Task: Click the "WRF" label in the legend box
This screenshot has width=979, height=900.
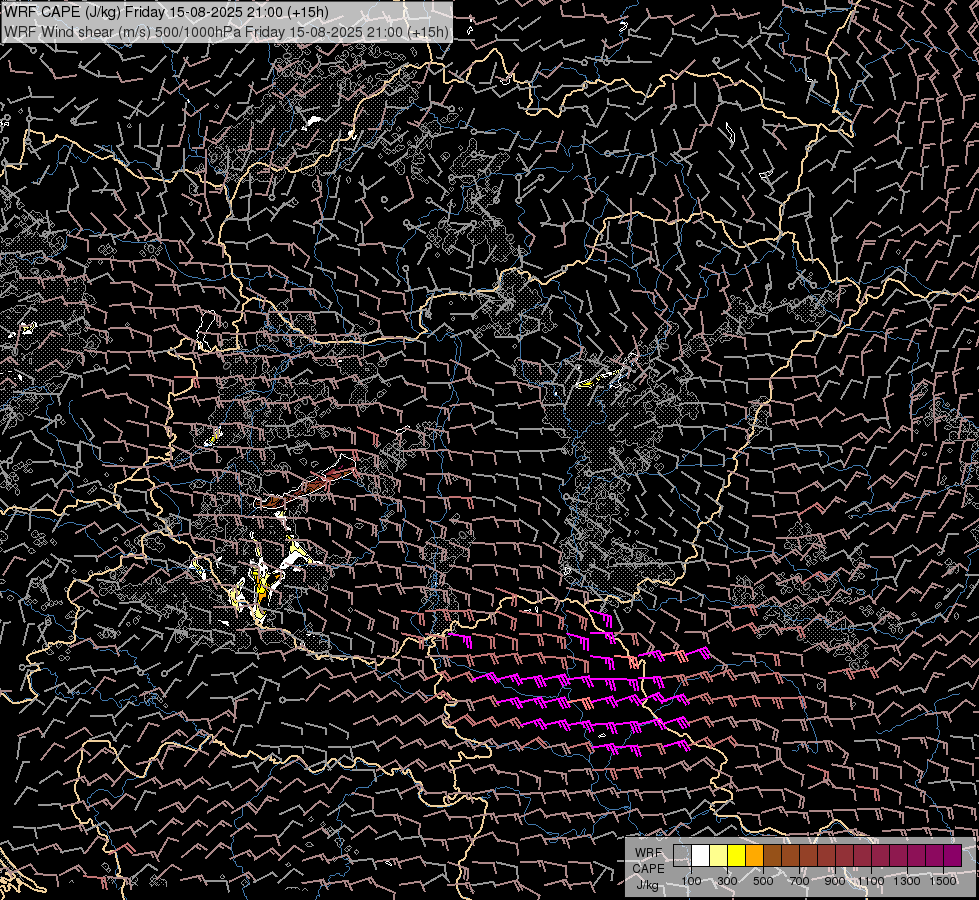Action: click(x=649, y=853)
